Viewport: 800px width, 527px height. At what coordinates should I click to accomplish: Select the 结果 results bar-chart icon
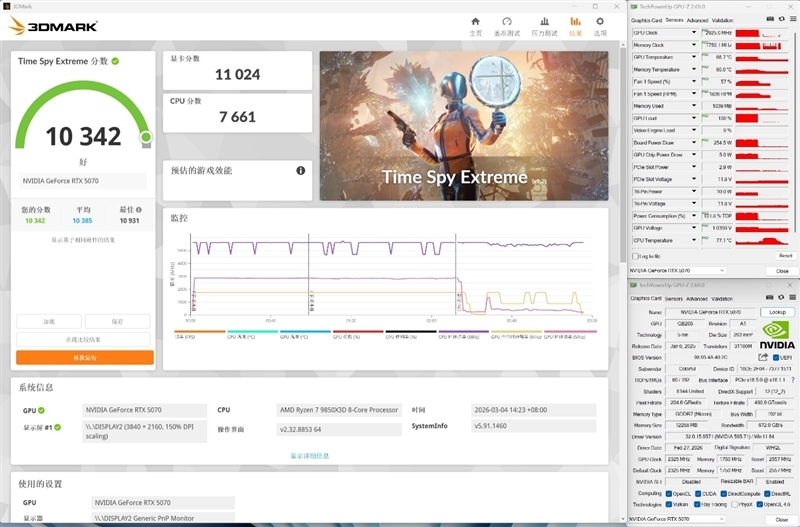(x=575, y=21)
